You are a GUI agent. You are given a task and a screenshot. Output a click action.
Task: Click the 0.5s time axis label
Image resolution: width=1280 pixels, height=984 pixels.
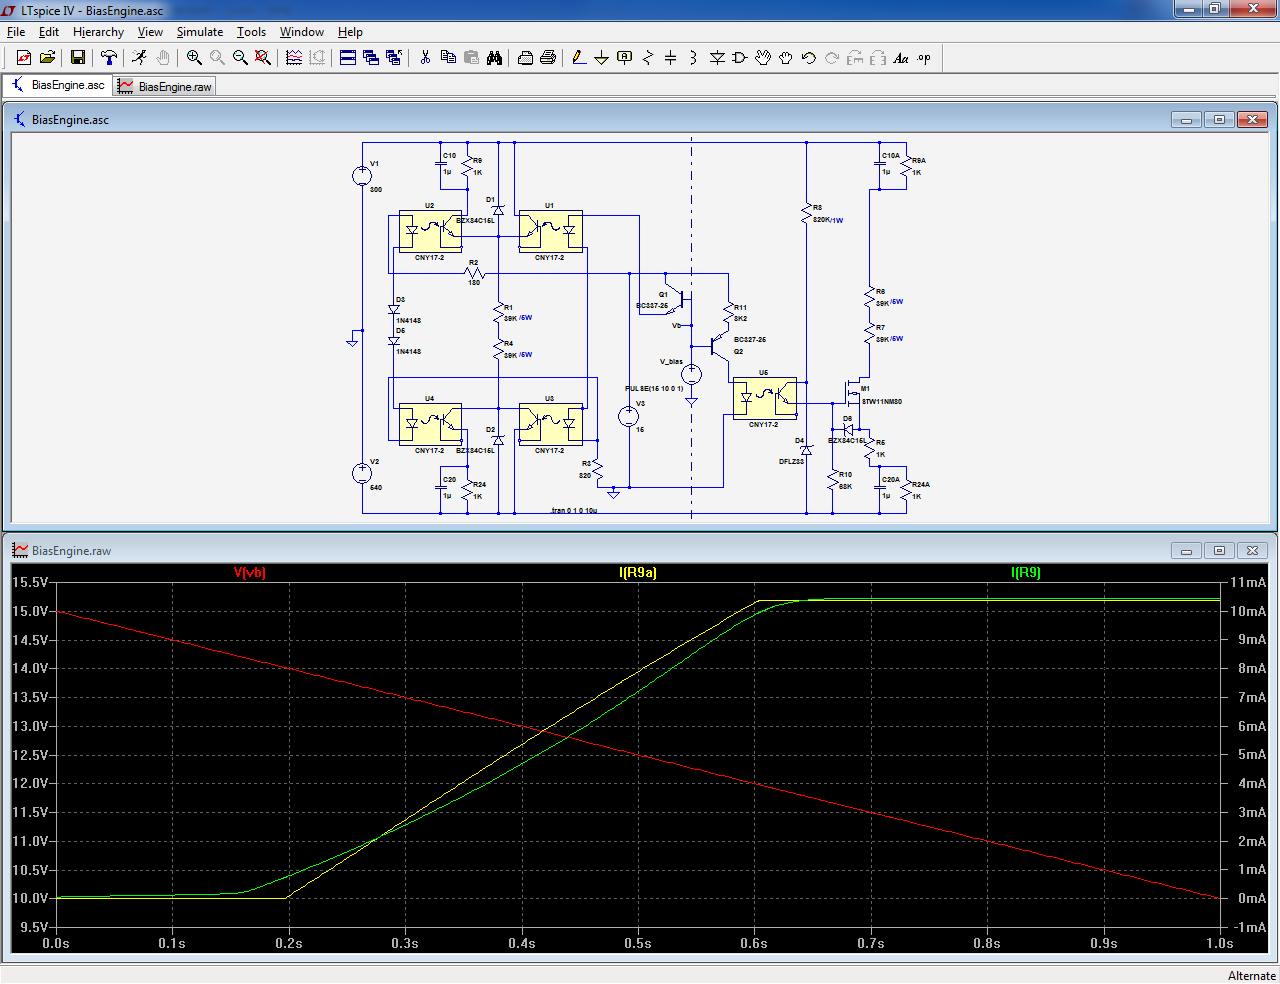click(638, 943)
